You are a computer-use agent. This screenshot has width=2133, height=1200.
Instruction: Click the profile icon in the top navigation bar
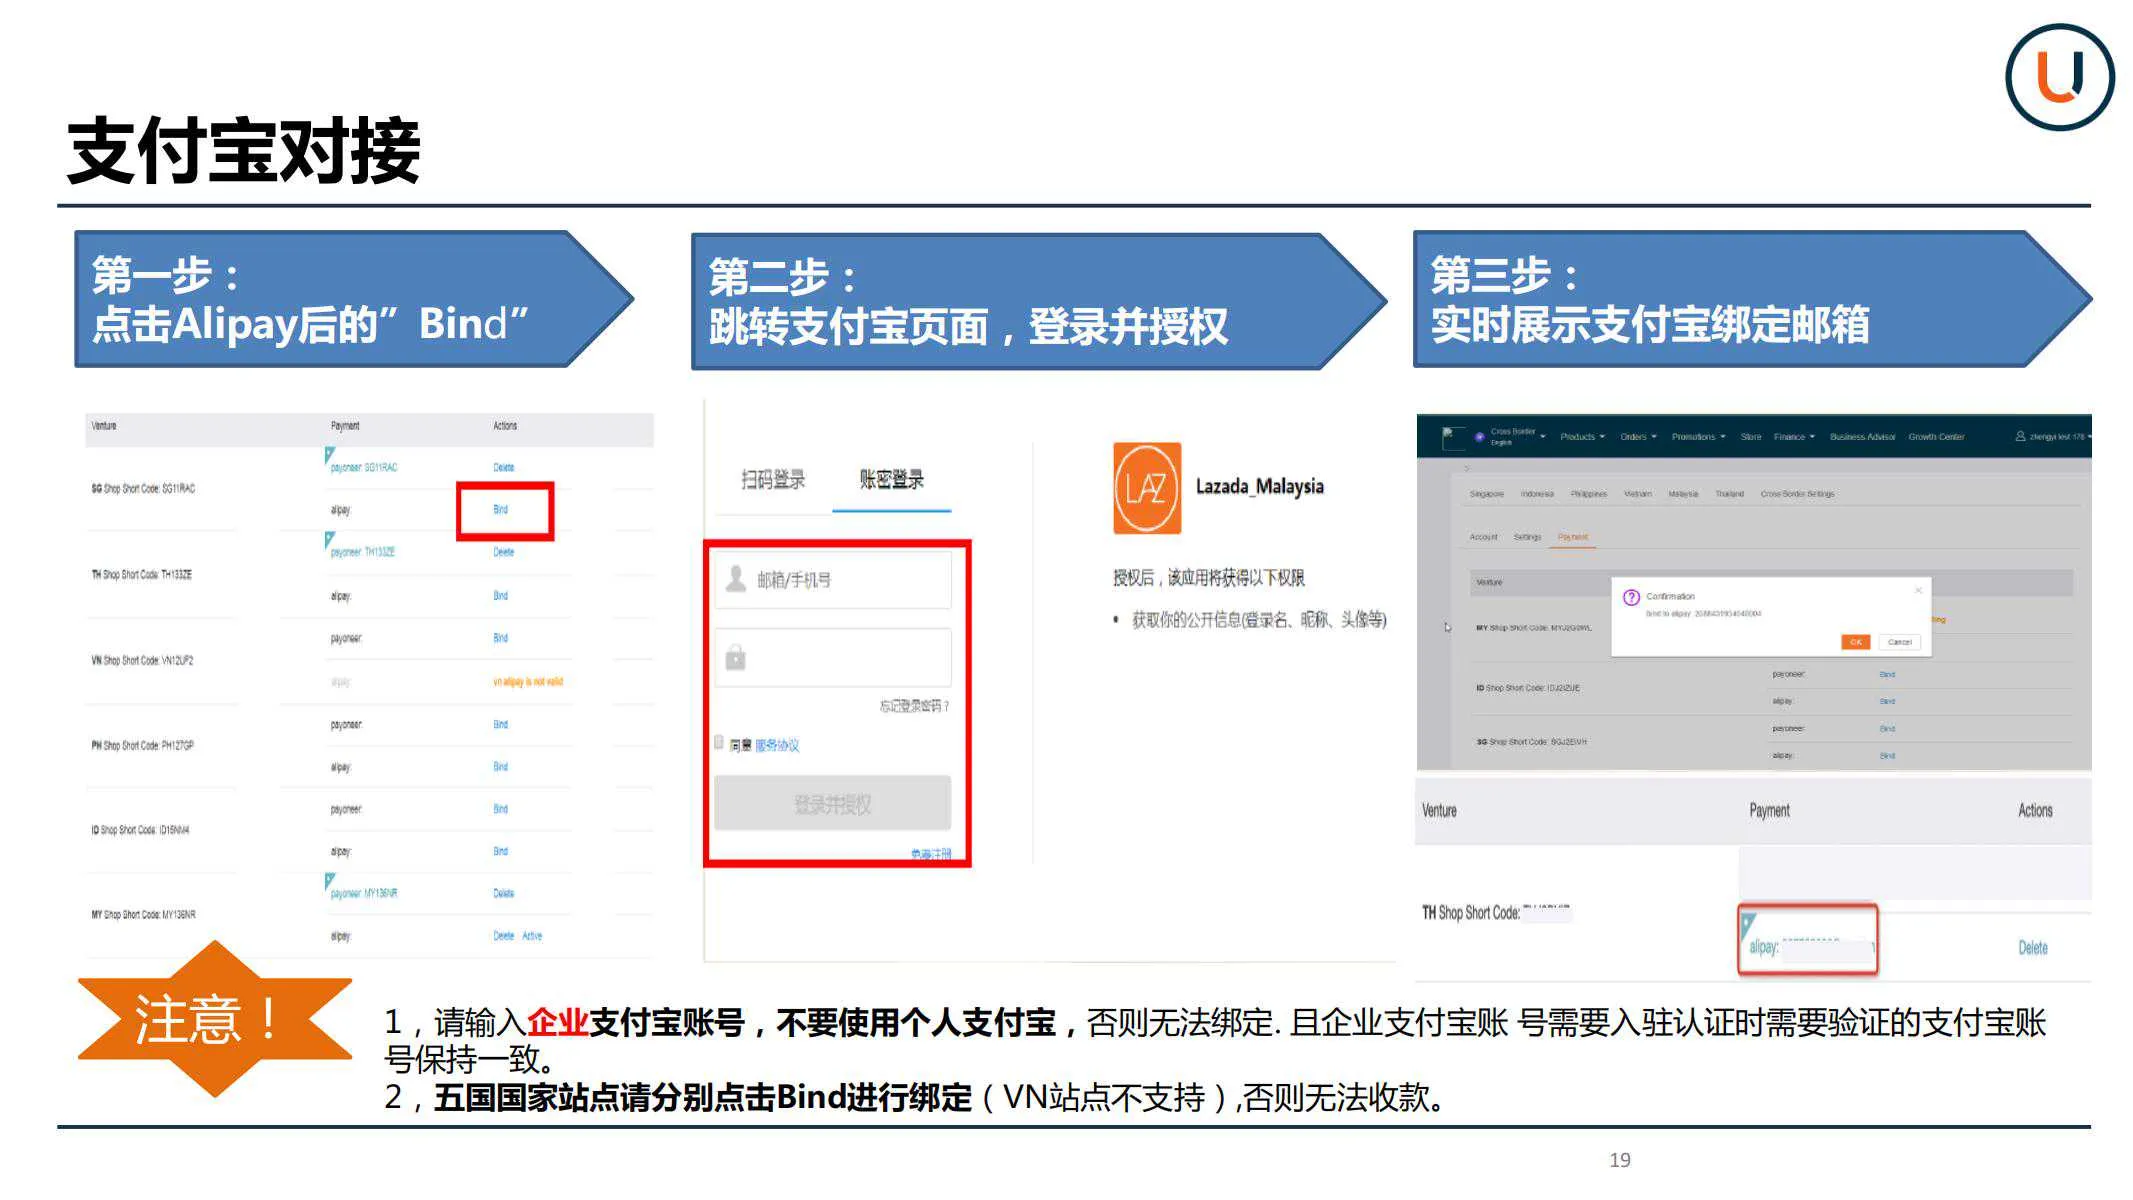coord(2019,436)
